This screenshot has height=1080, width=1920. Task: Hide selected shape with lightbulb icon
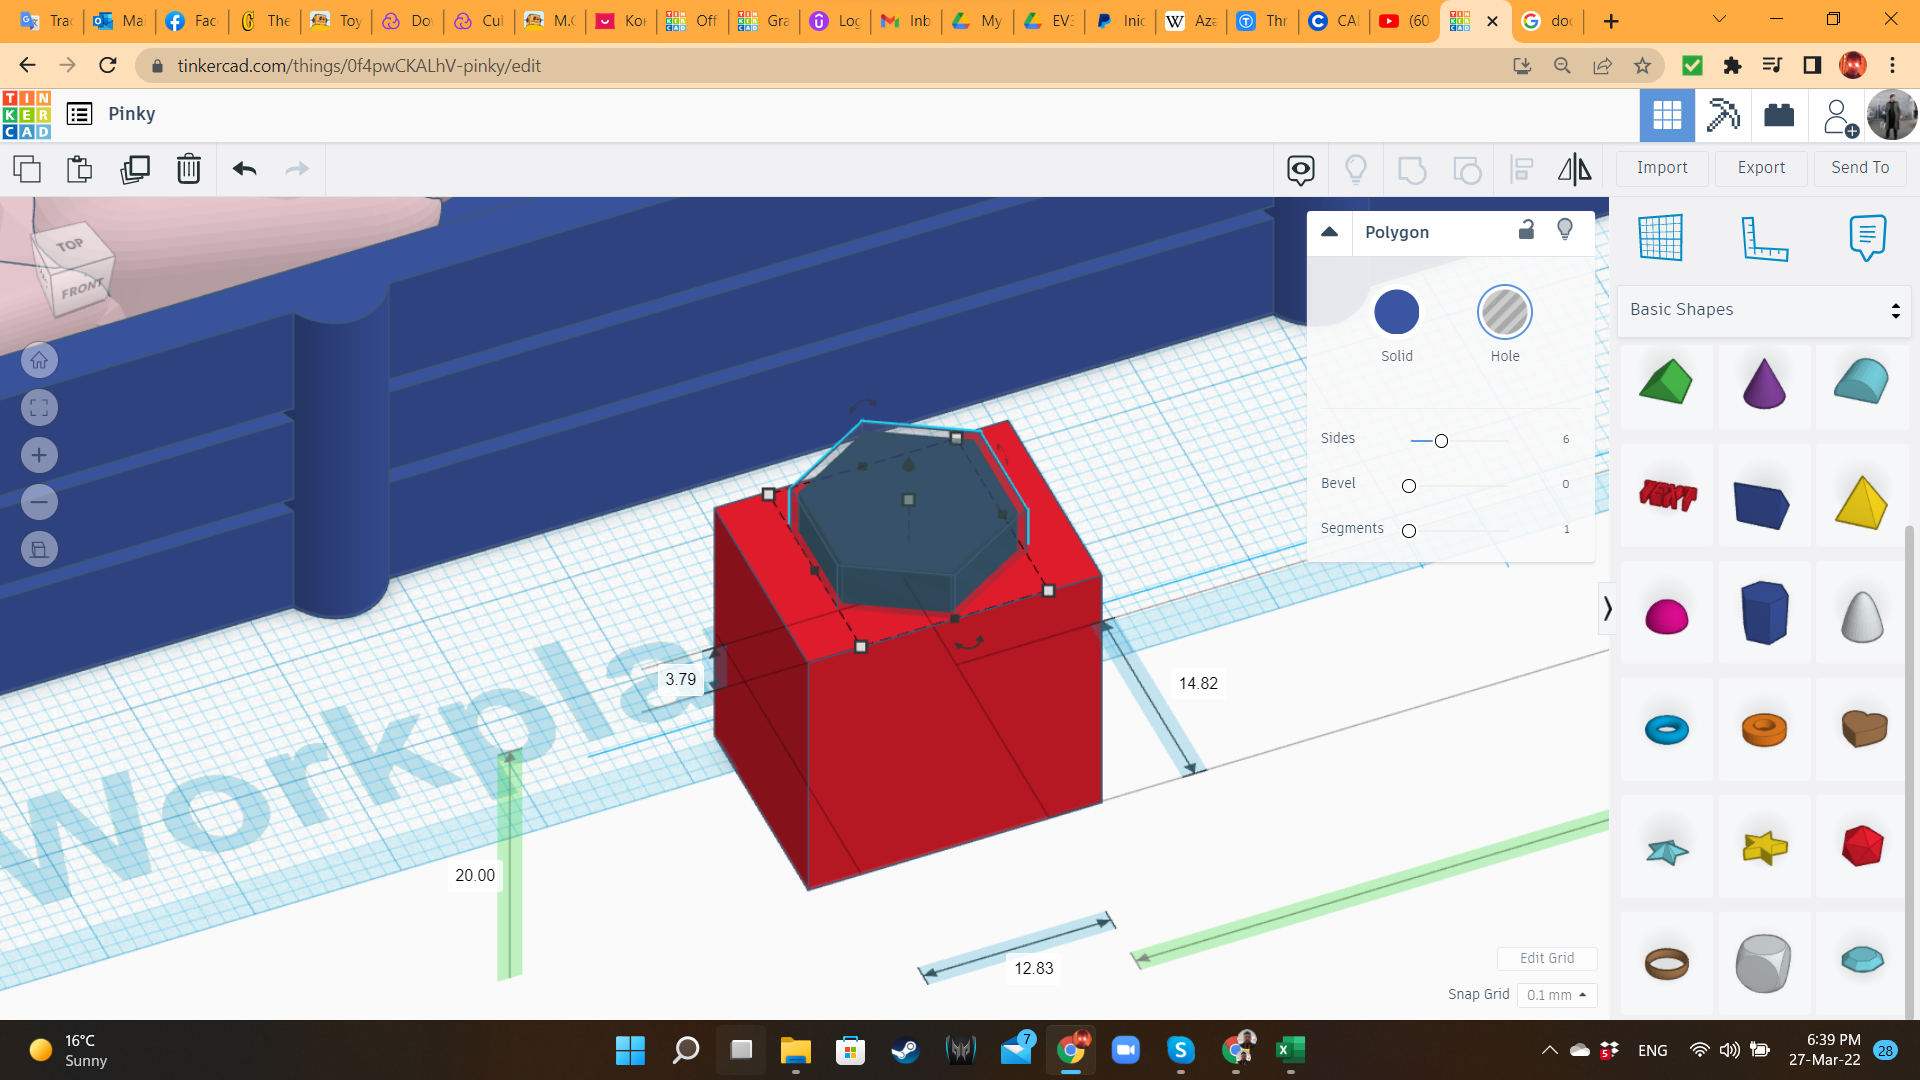coord(1565,230)
